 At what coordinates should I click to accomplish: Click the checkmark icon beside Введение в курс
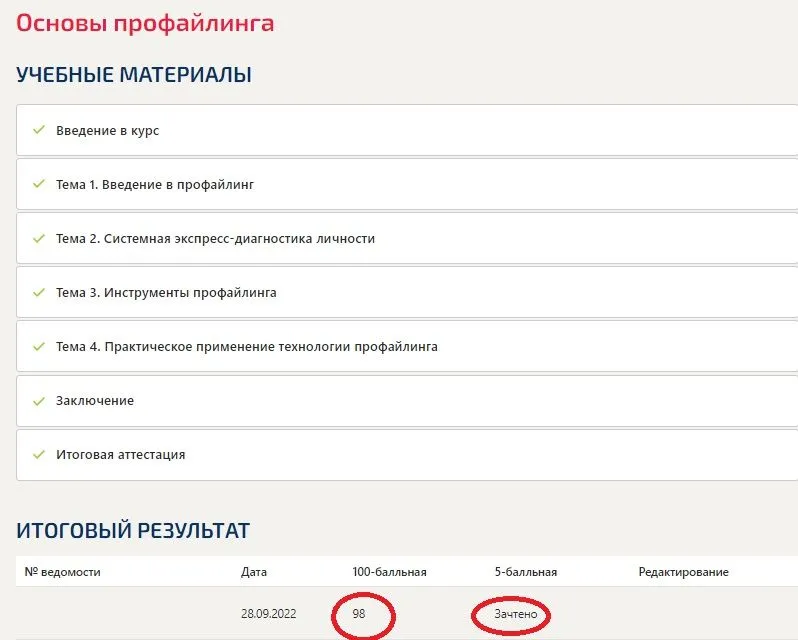coord(39,130)
